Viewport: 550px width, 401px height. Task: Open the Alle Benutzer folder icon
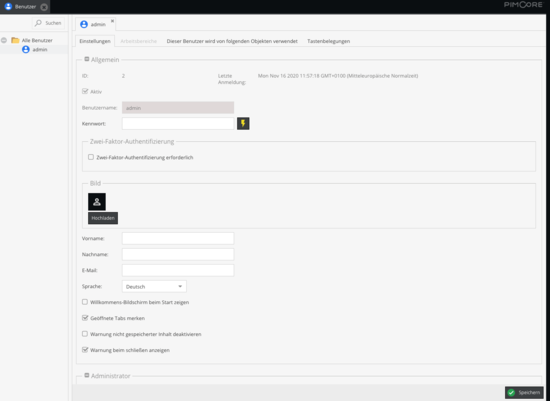[x=15, y=40]
